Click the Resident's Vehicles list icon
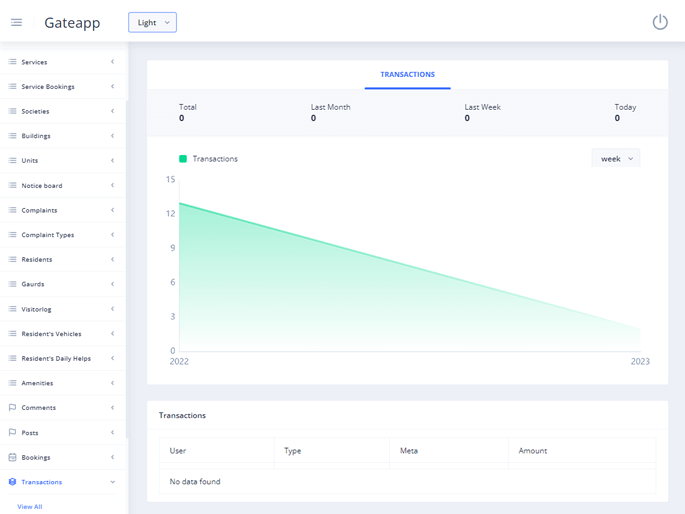Image resolution: width=685 pixels, height=514 pixels. 12,334
